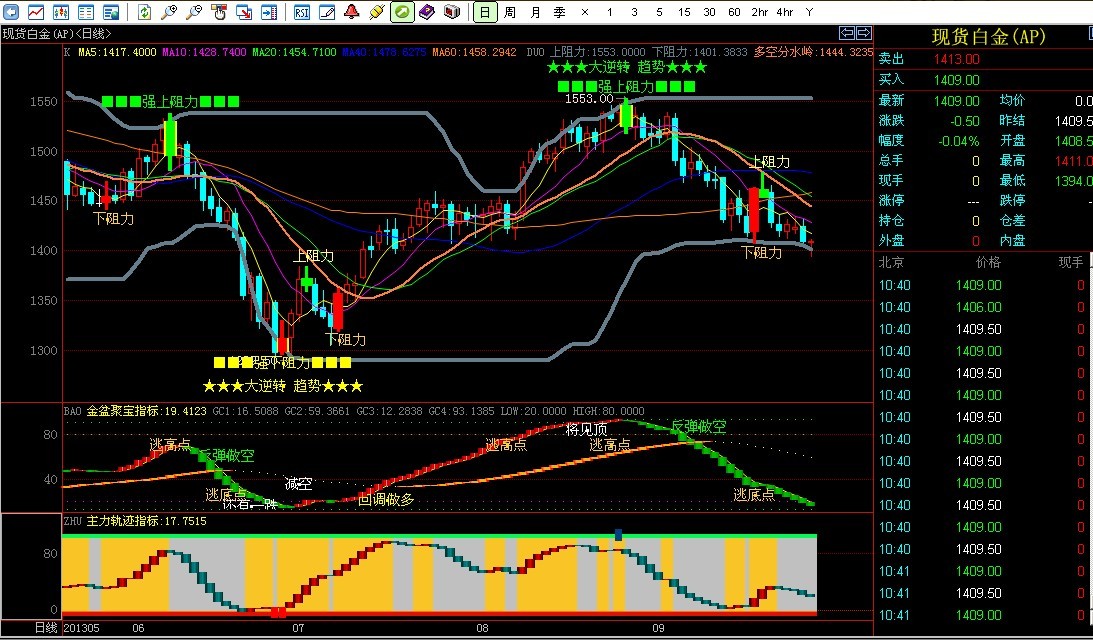
Task: Click the 卖出 sell price 1413.00
Action: click(956, 60)
